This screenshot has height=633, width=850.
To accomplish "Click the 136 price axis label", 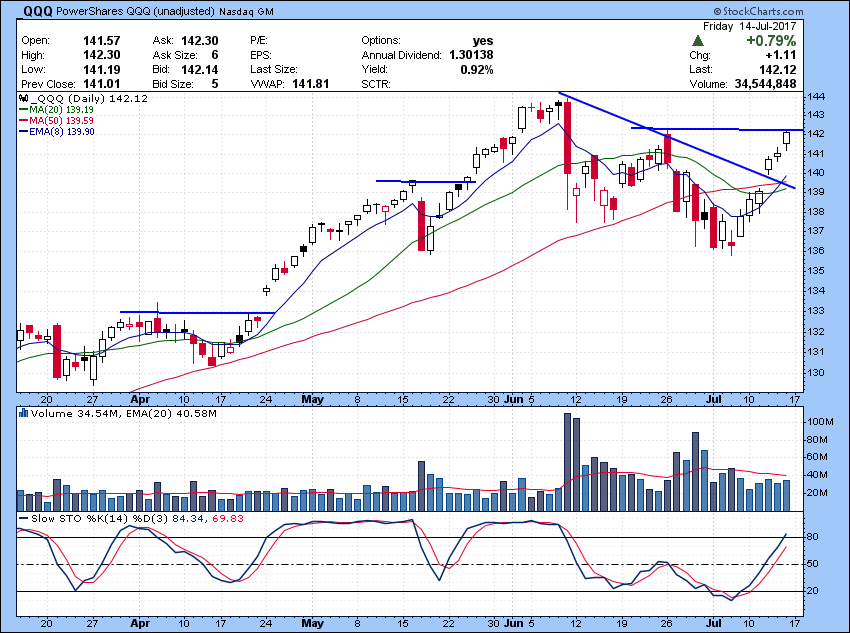I will click(x=816, y=251).
